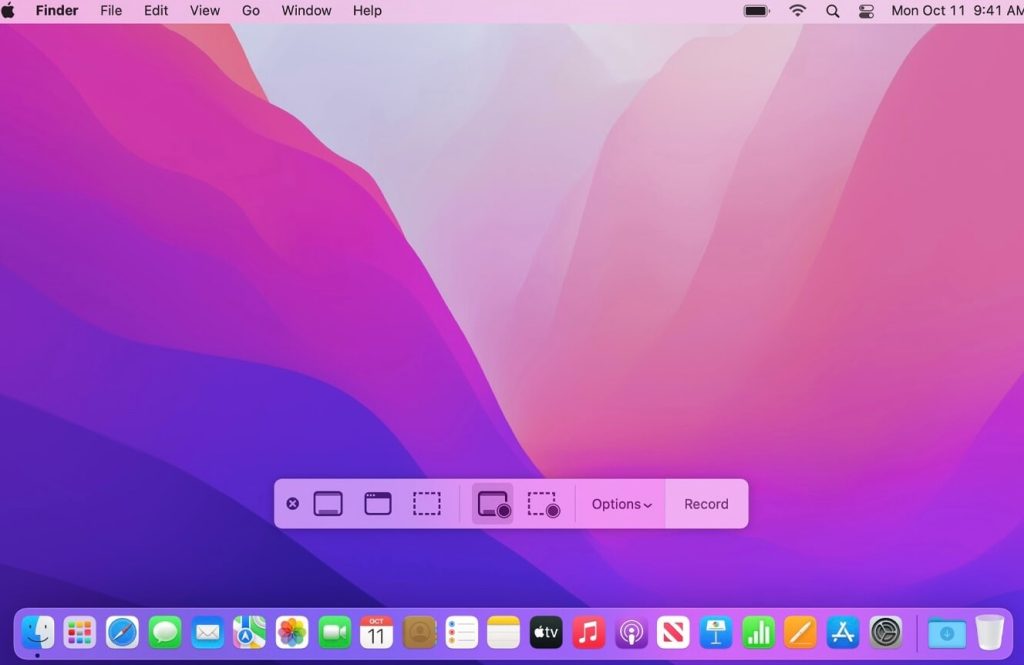Image resolution: width=1024 pixels, height=665 pixels.
Task: Open the File menu
Action: 111,10
